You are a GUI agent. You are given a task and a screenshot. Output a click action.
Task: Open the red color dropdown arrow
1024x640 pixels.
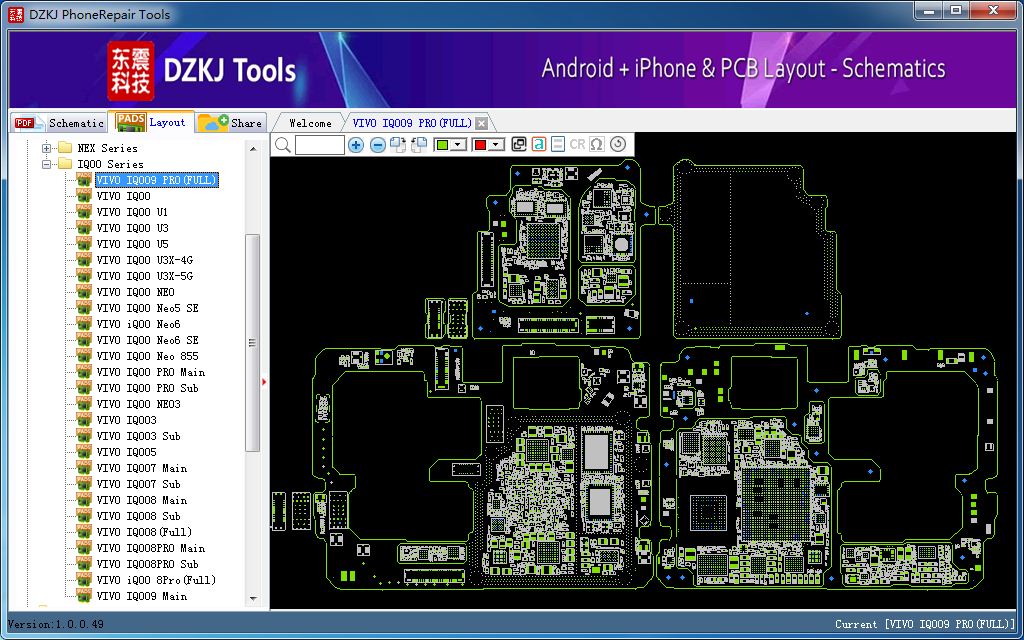(497, 145)
